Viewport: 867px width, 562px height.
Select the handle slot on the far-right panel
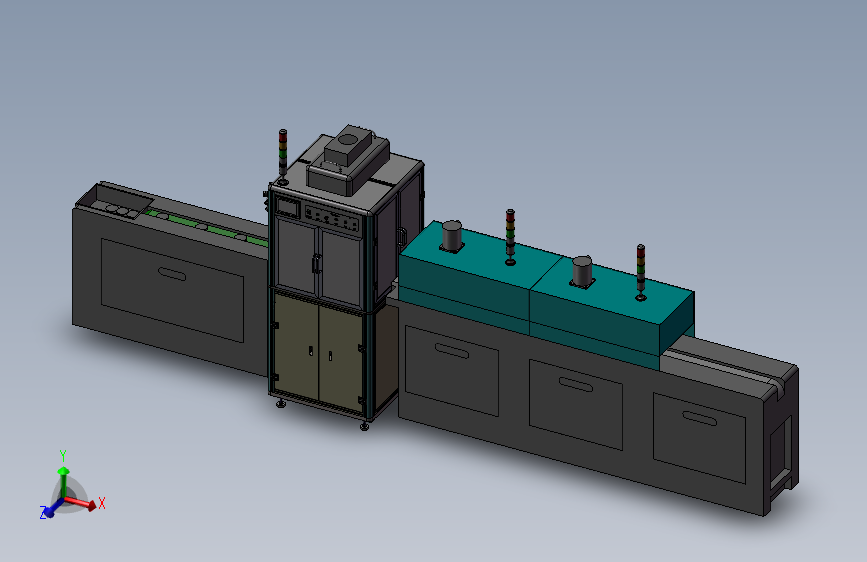(699, 418)
